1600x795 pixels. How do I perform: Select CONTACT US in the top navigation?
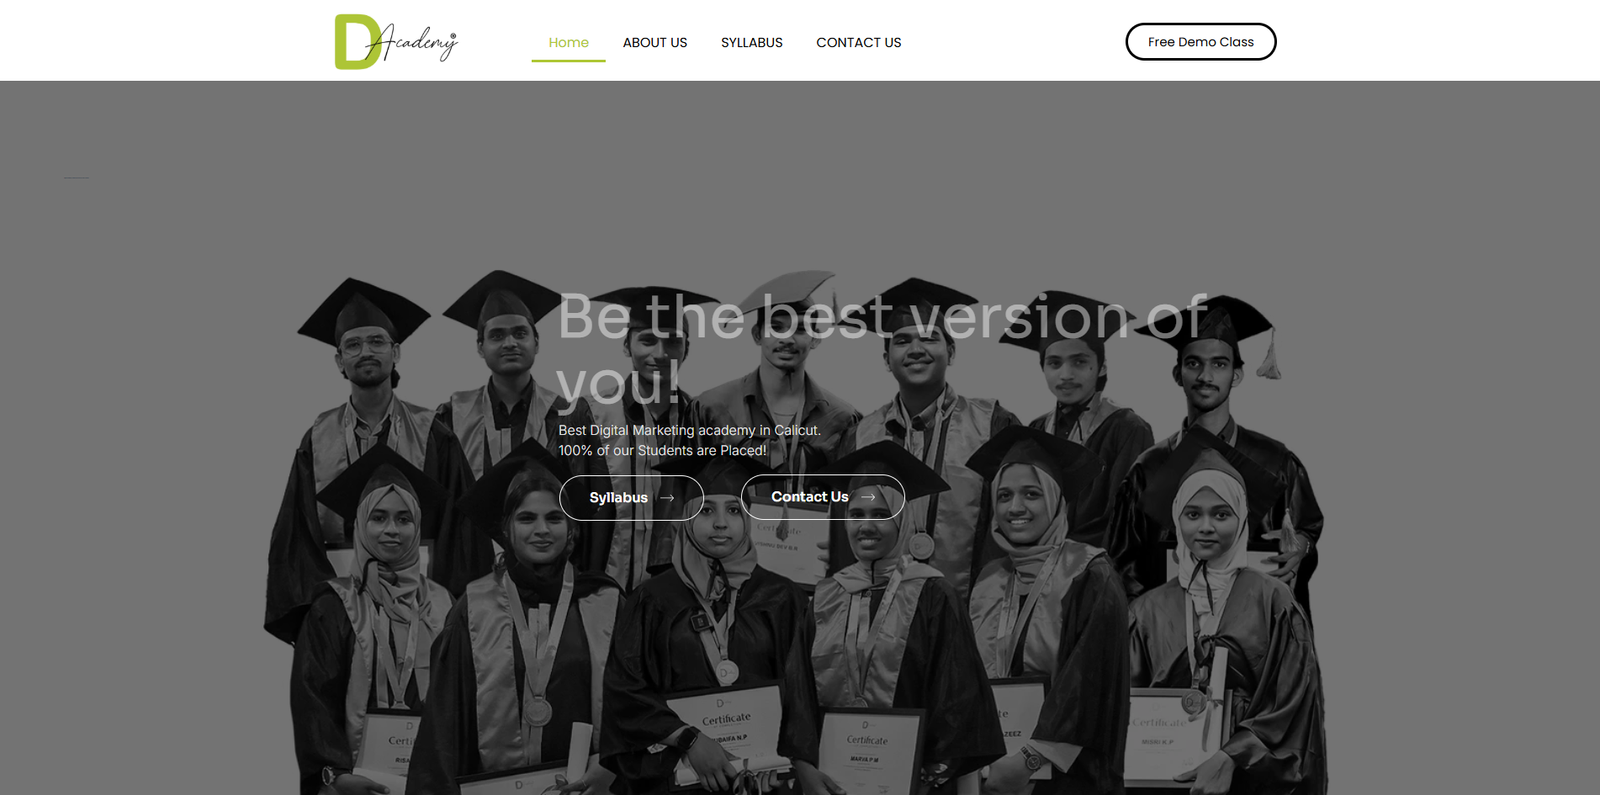click(859, 43)
